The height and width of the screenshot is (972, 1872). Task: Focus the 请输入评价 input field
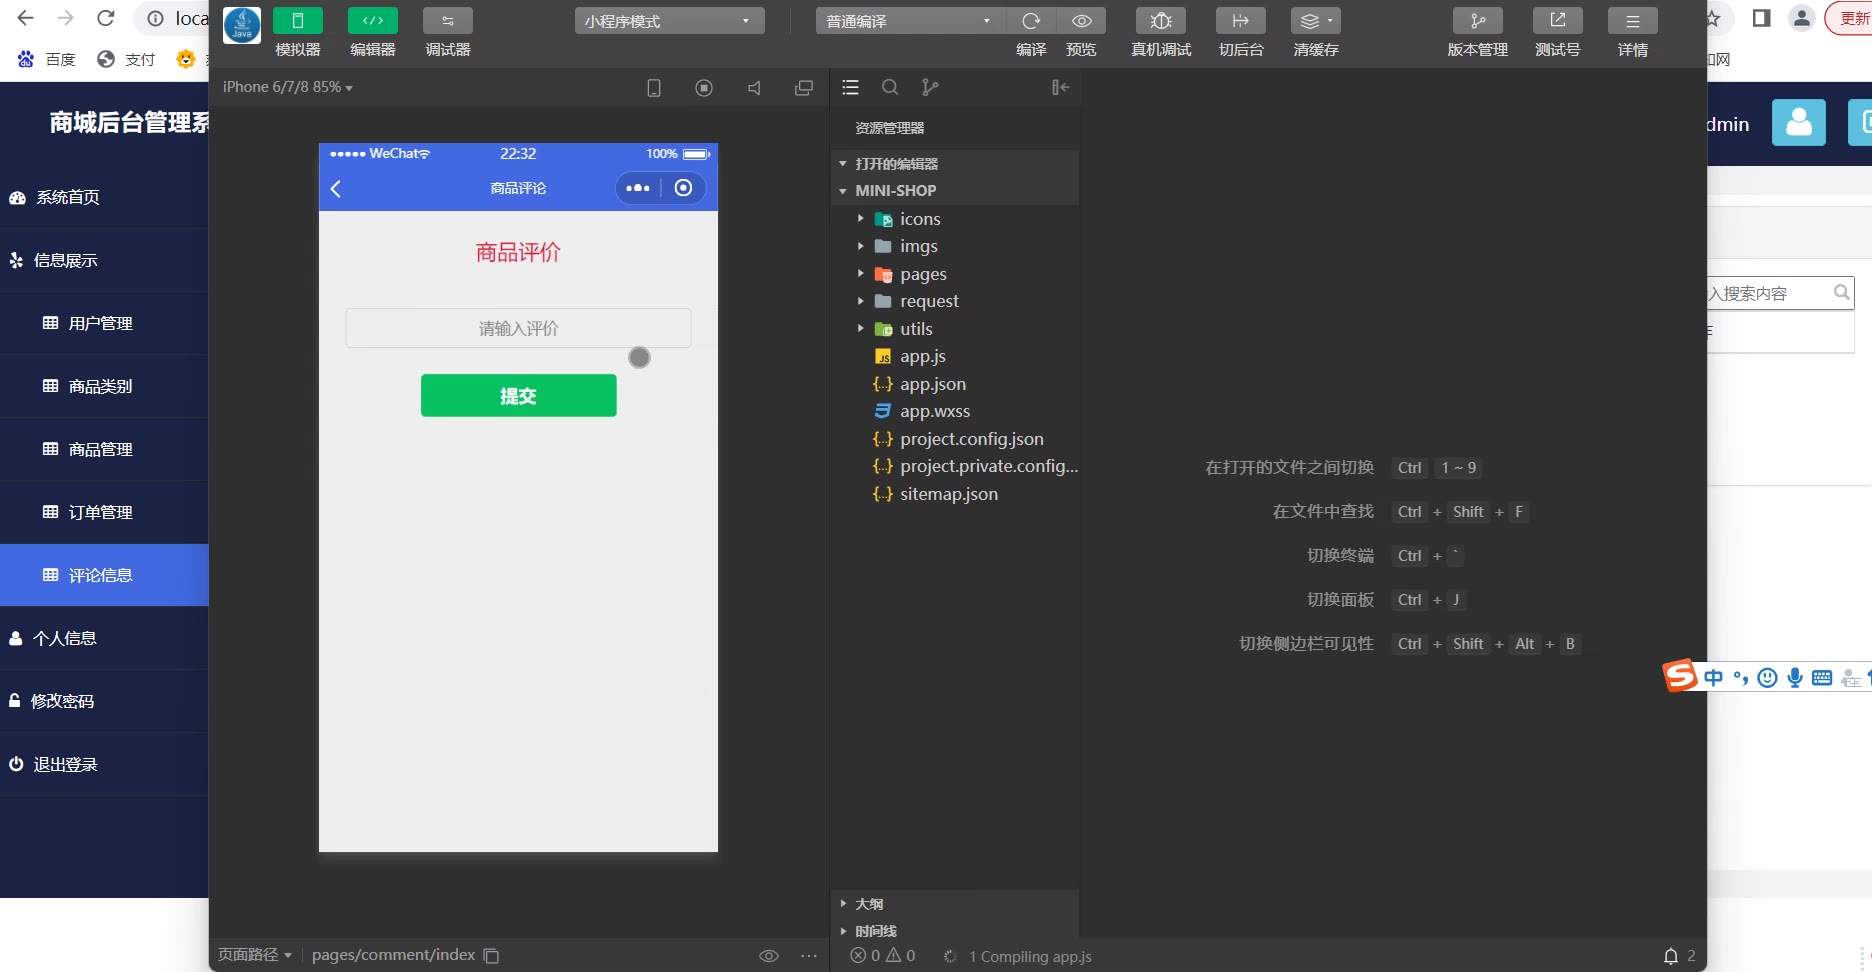518,328
